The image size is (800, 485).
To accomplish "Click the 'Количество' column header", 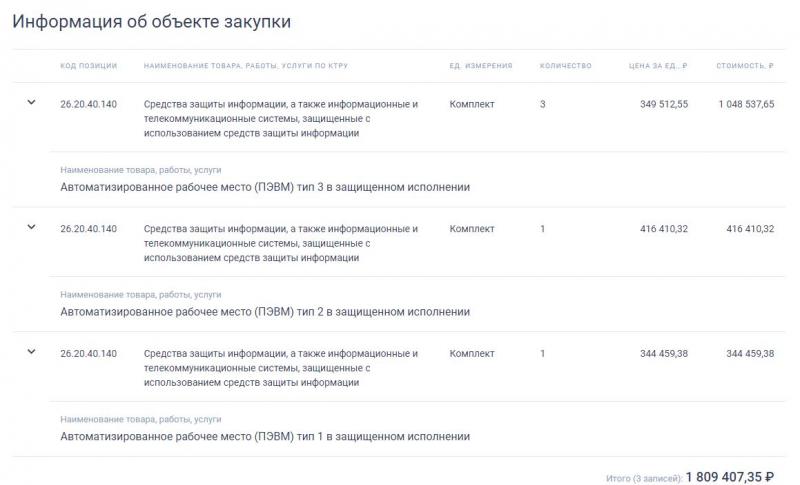I will click(x=566, y=66).
